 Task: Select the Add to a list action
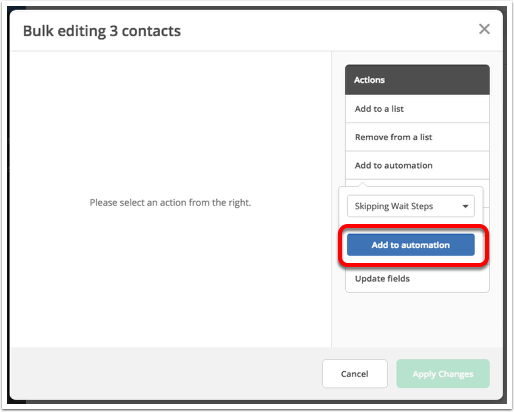pos(417,109)
